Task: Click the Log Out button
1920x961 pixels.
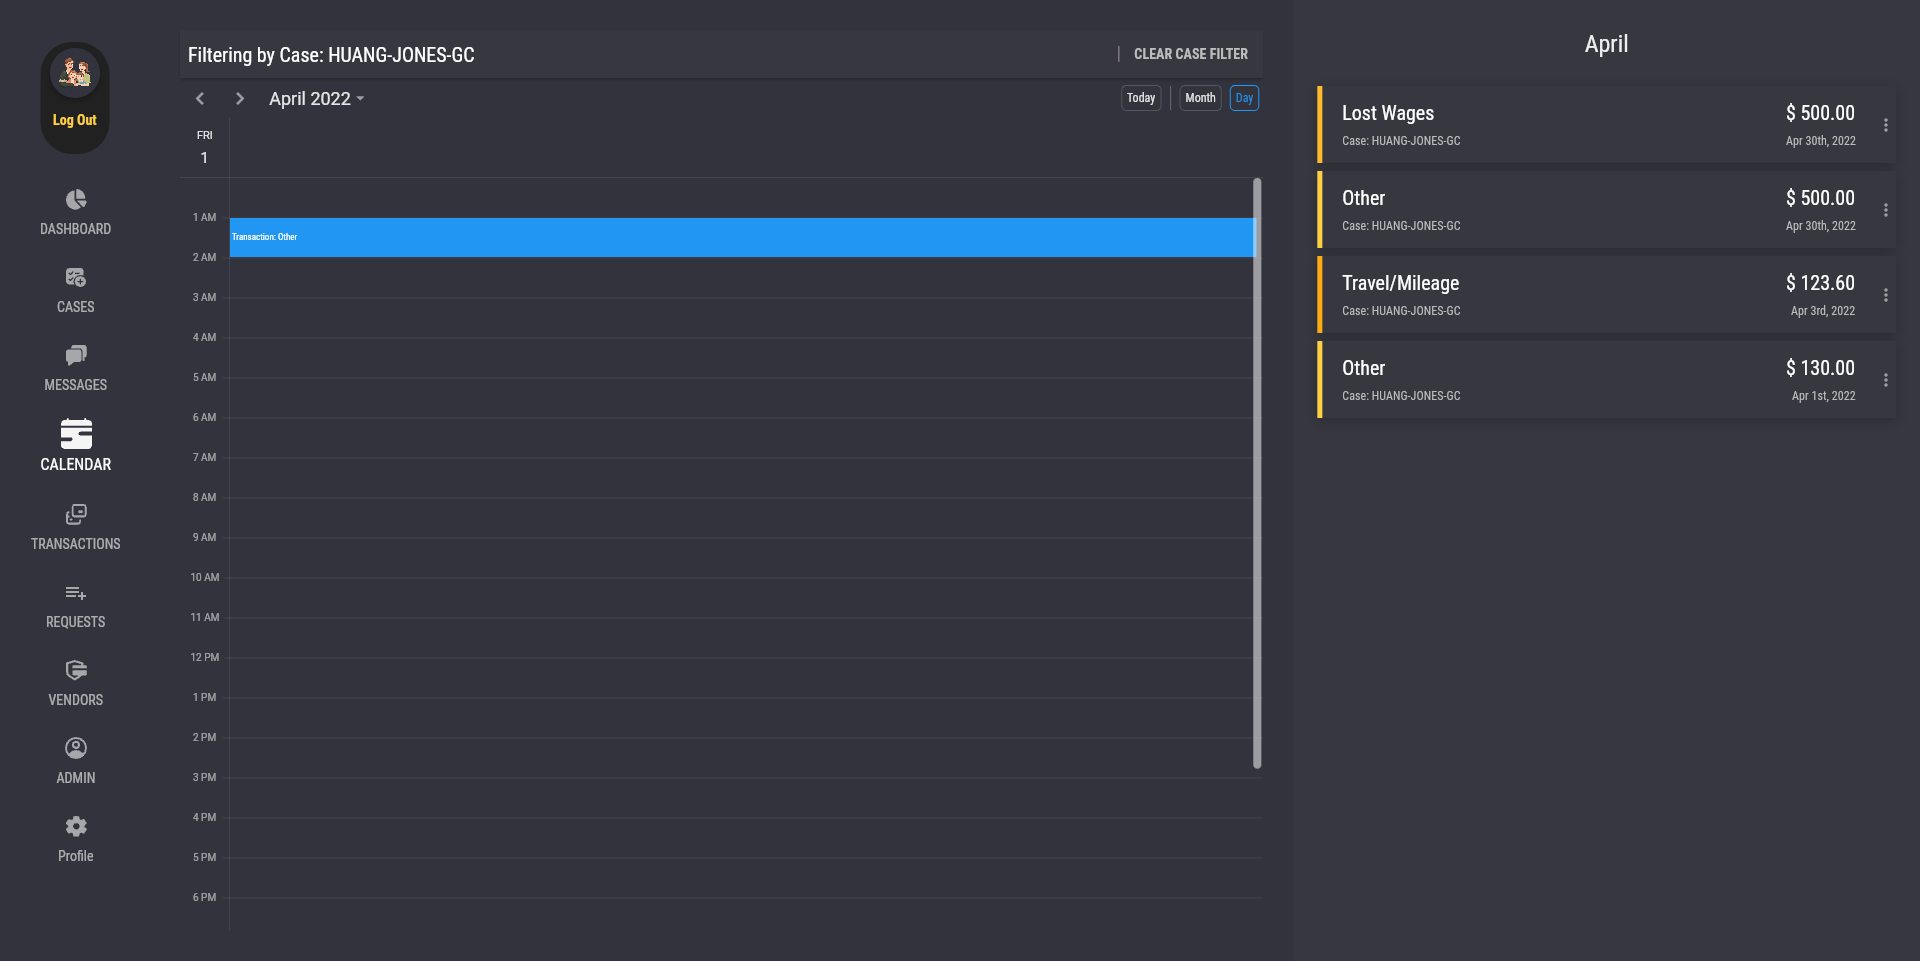Action: coord(75,120)
